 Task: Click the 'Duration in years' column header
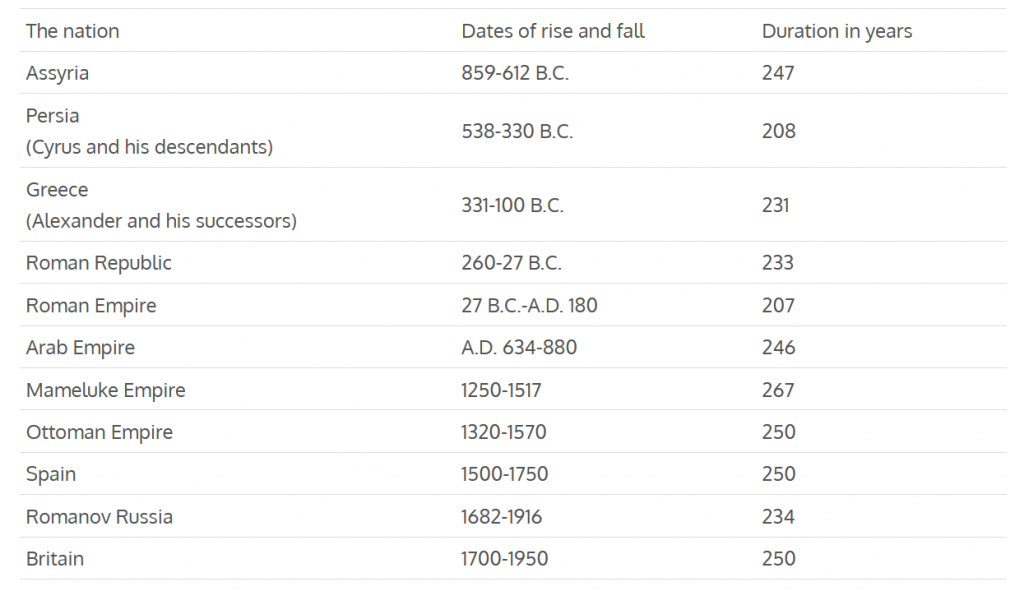837,31
